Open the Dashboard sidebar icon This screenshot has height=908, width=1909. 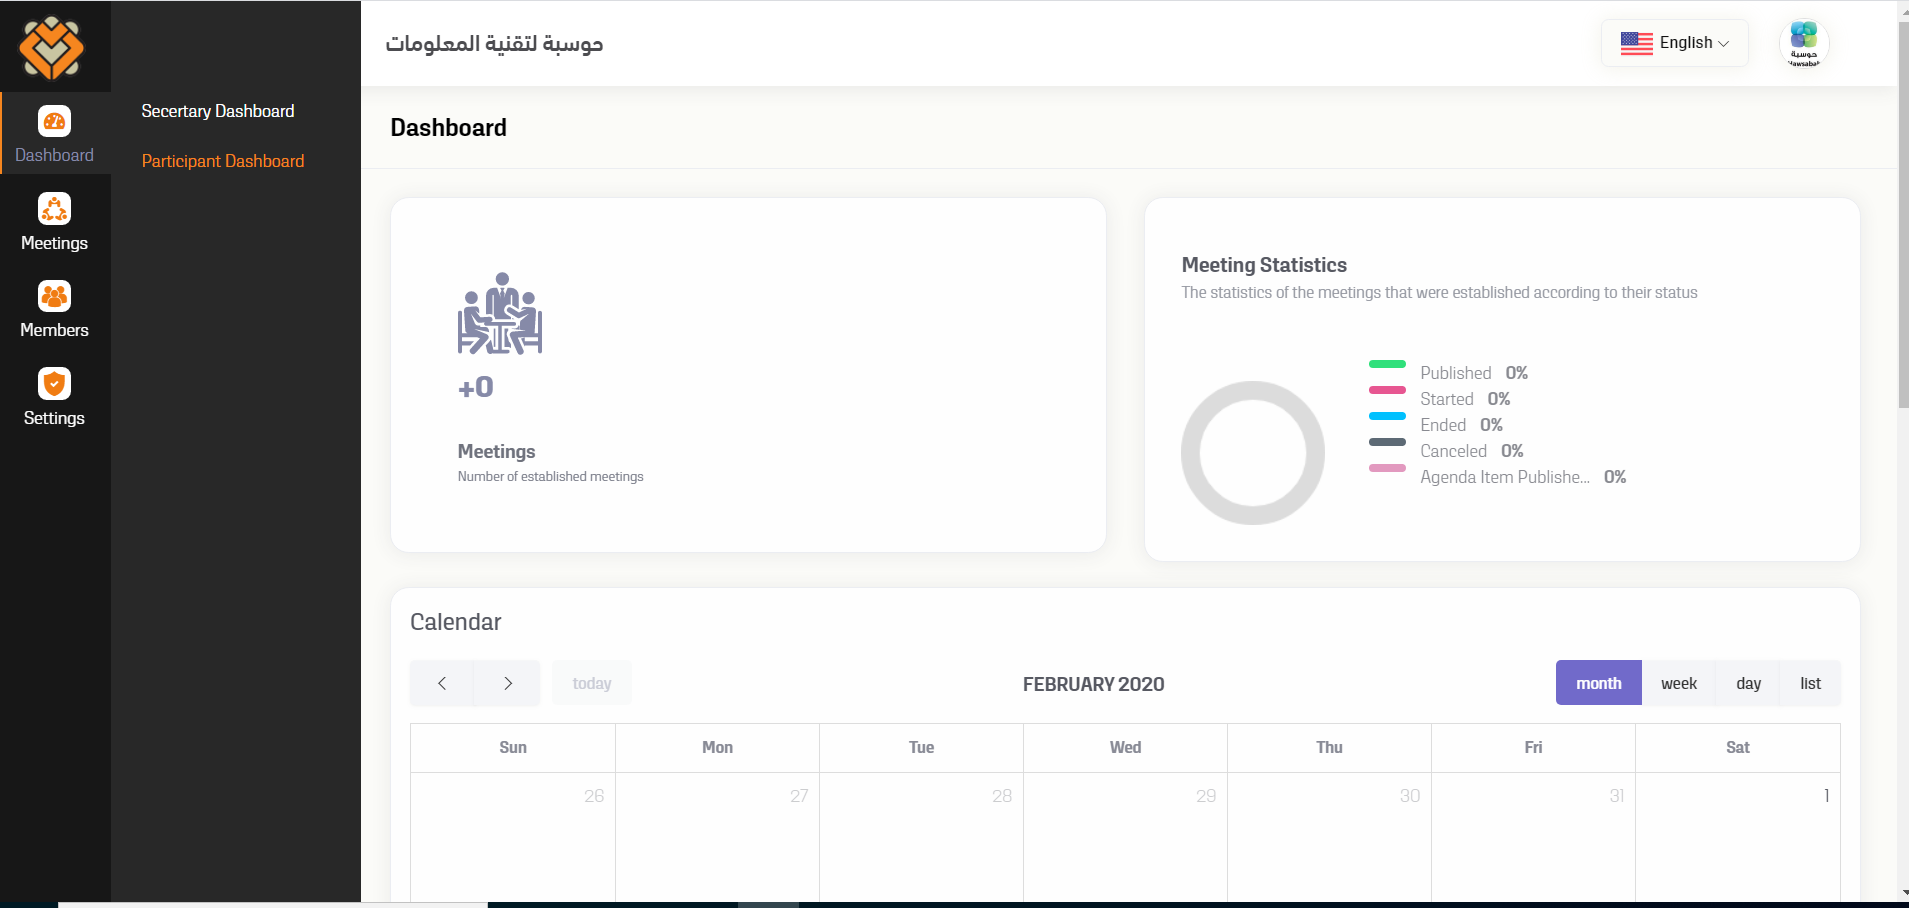click(x=54, y=122)
